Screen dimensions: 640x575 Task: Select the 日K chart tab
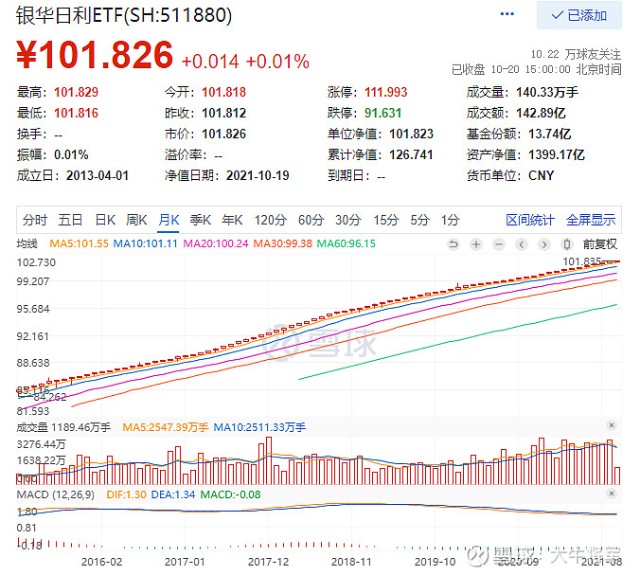(105, 220)
